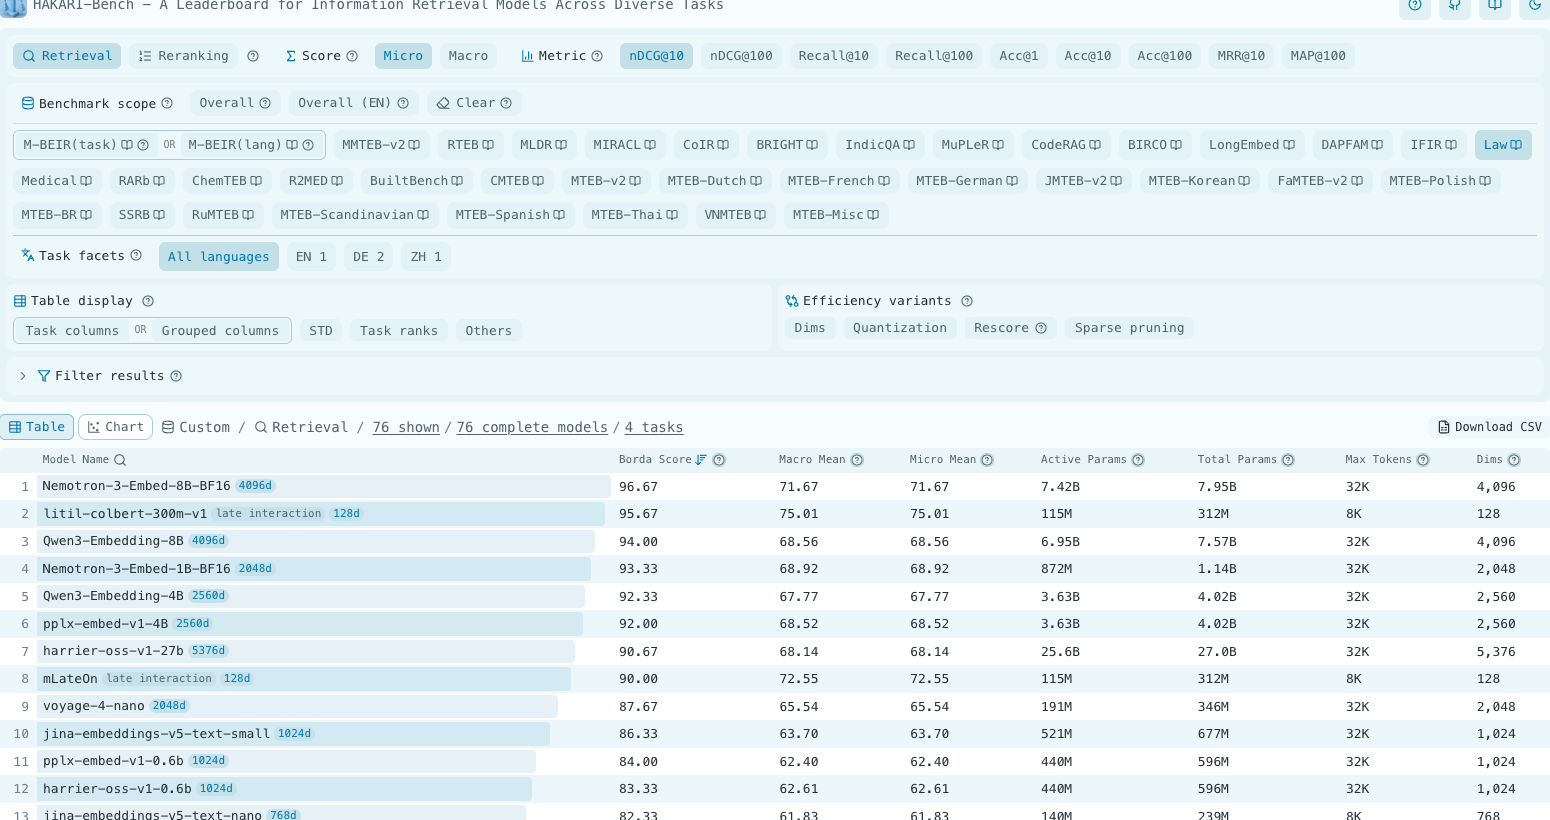The image size is (1550, 820).
Task: Select the Overall (EN) benchmark scope
Action: (x=353, y=103)
